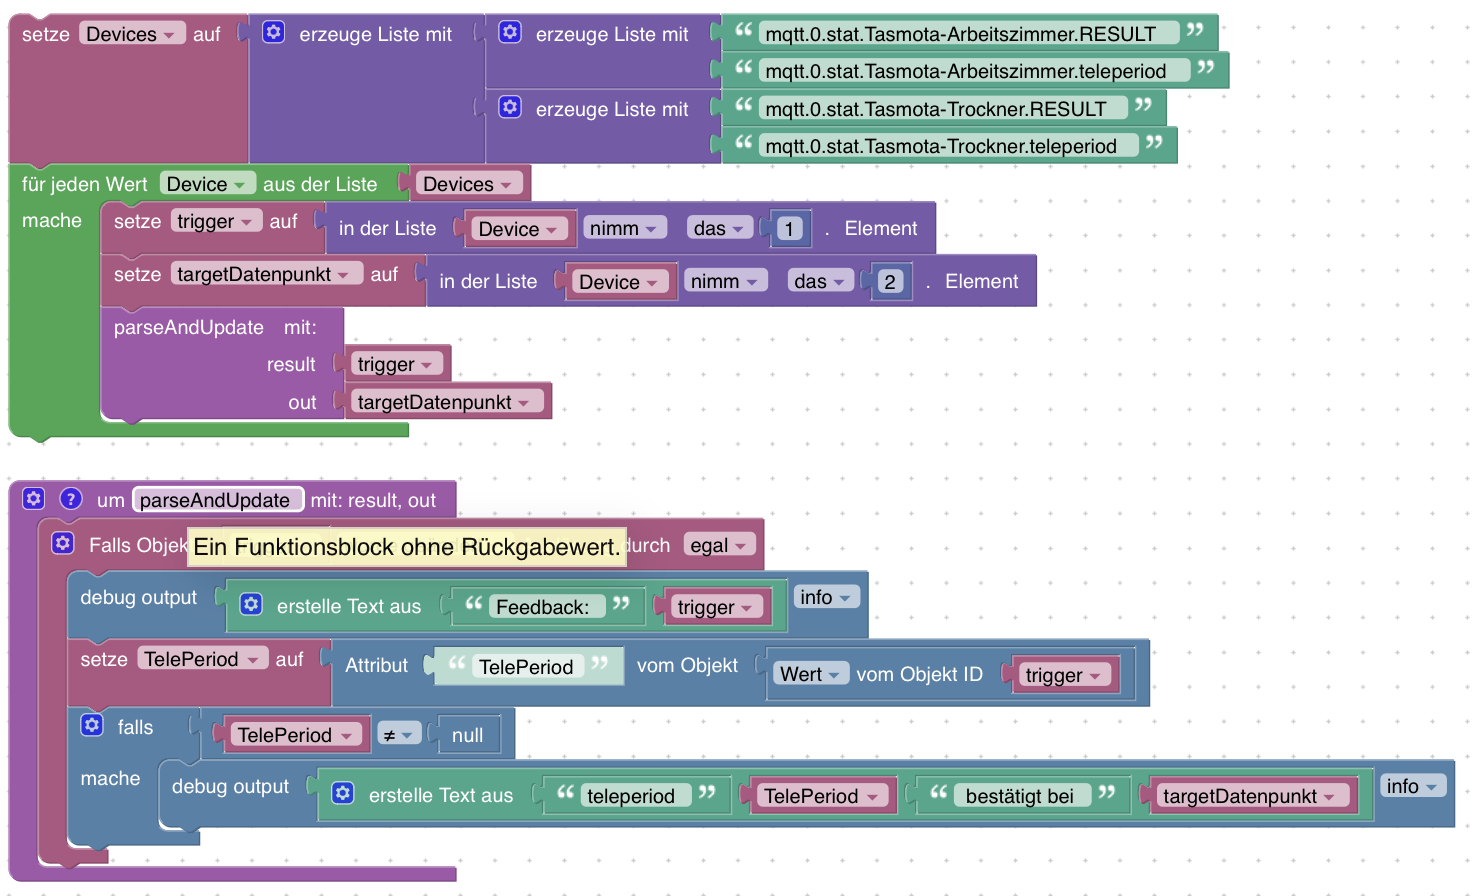
Task: Select the 'debug output' label beside teleperiod text
Action: pos(230,786)
